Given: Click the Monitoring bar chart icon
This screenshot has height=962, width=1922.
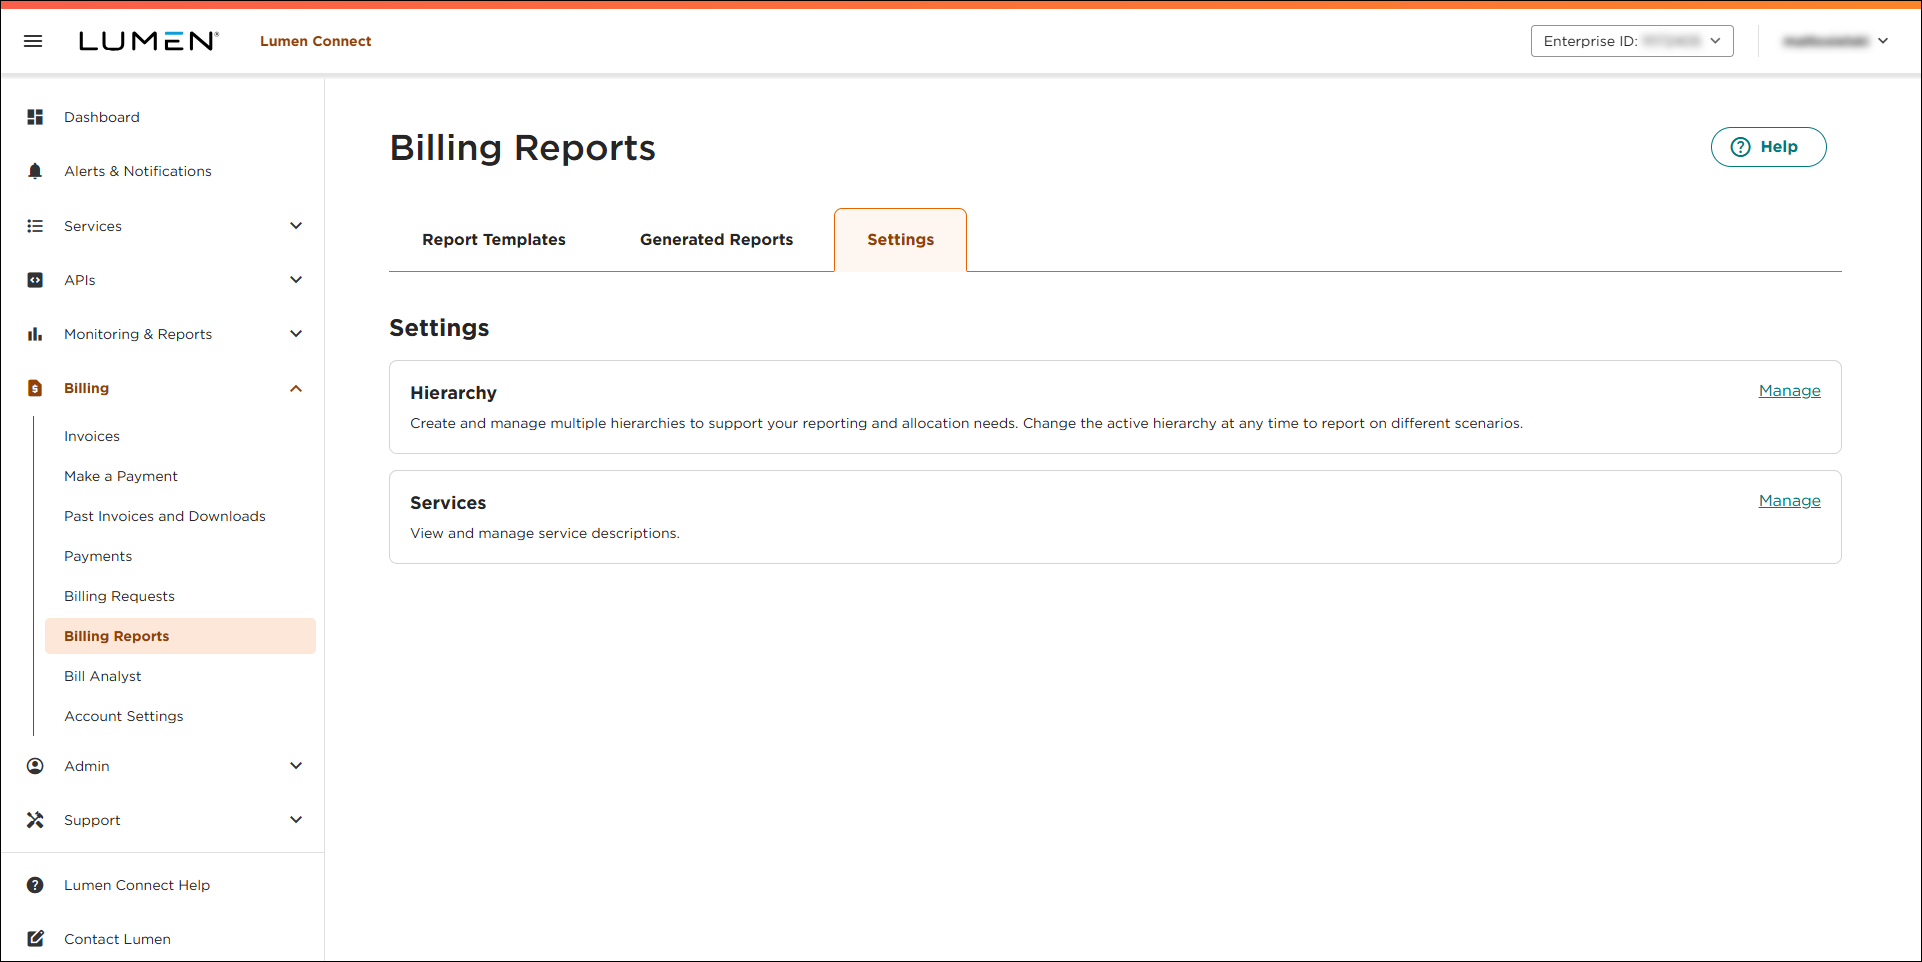Looking at the screenshot, I should pyautogui.click(x=35, y=334).
